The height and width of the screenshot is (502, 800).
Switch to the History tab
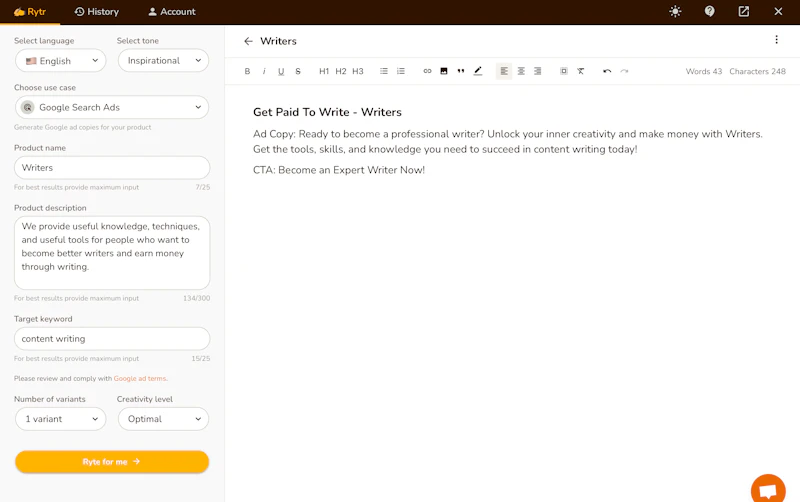tap(96, 12)
